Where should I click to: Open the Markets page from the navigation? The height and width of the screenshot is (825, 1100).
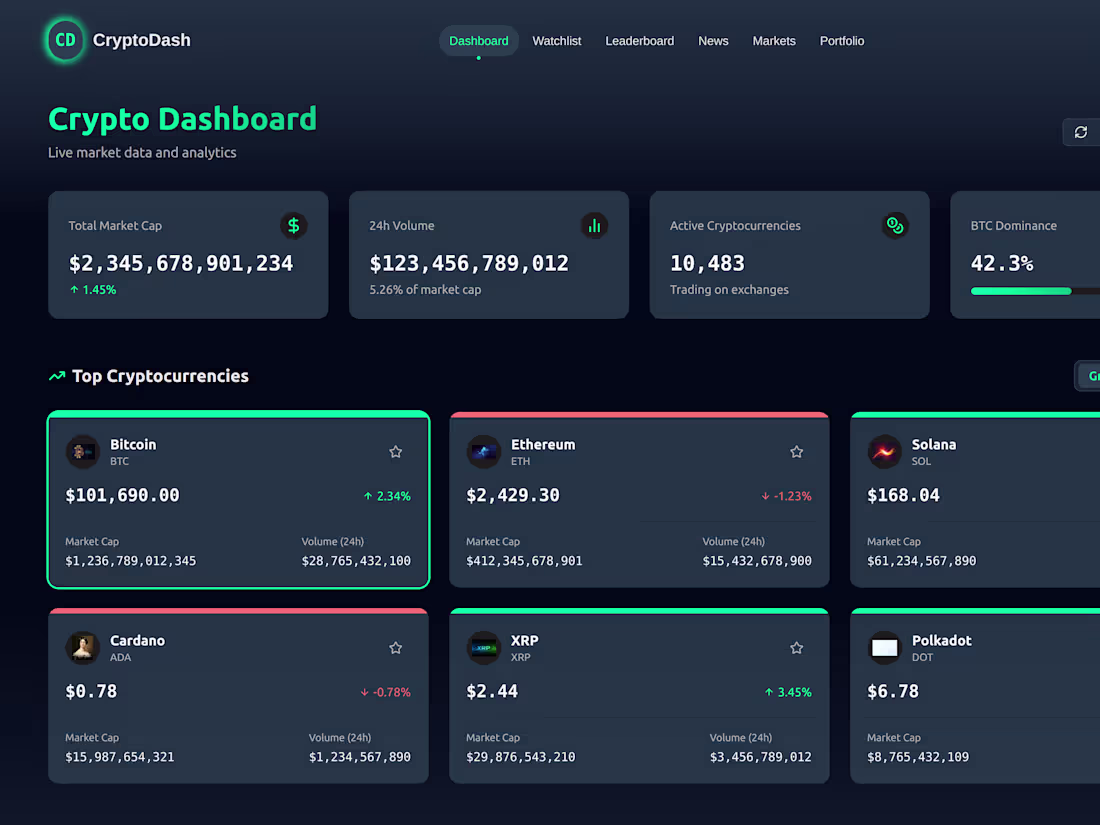click(x=774, y=41)
